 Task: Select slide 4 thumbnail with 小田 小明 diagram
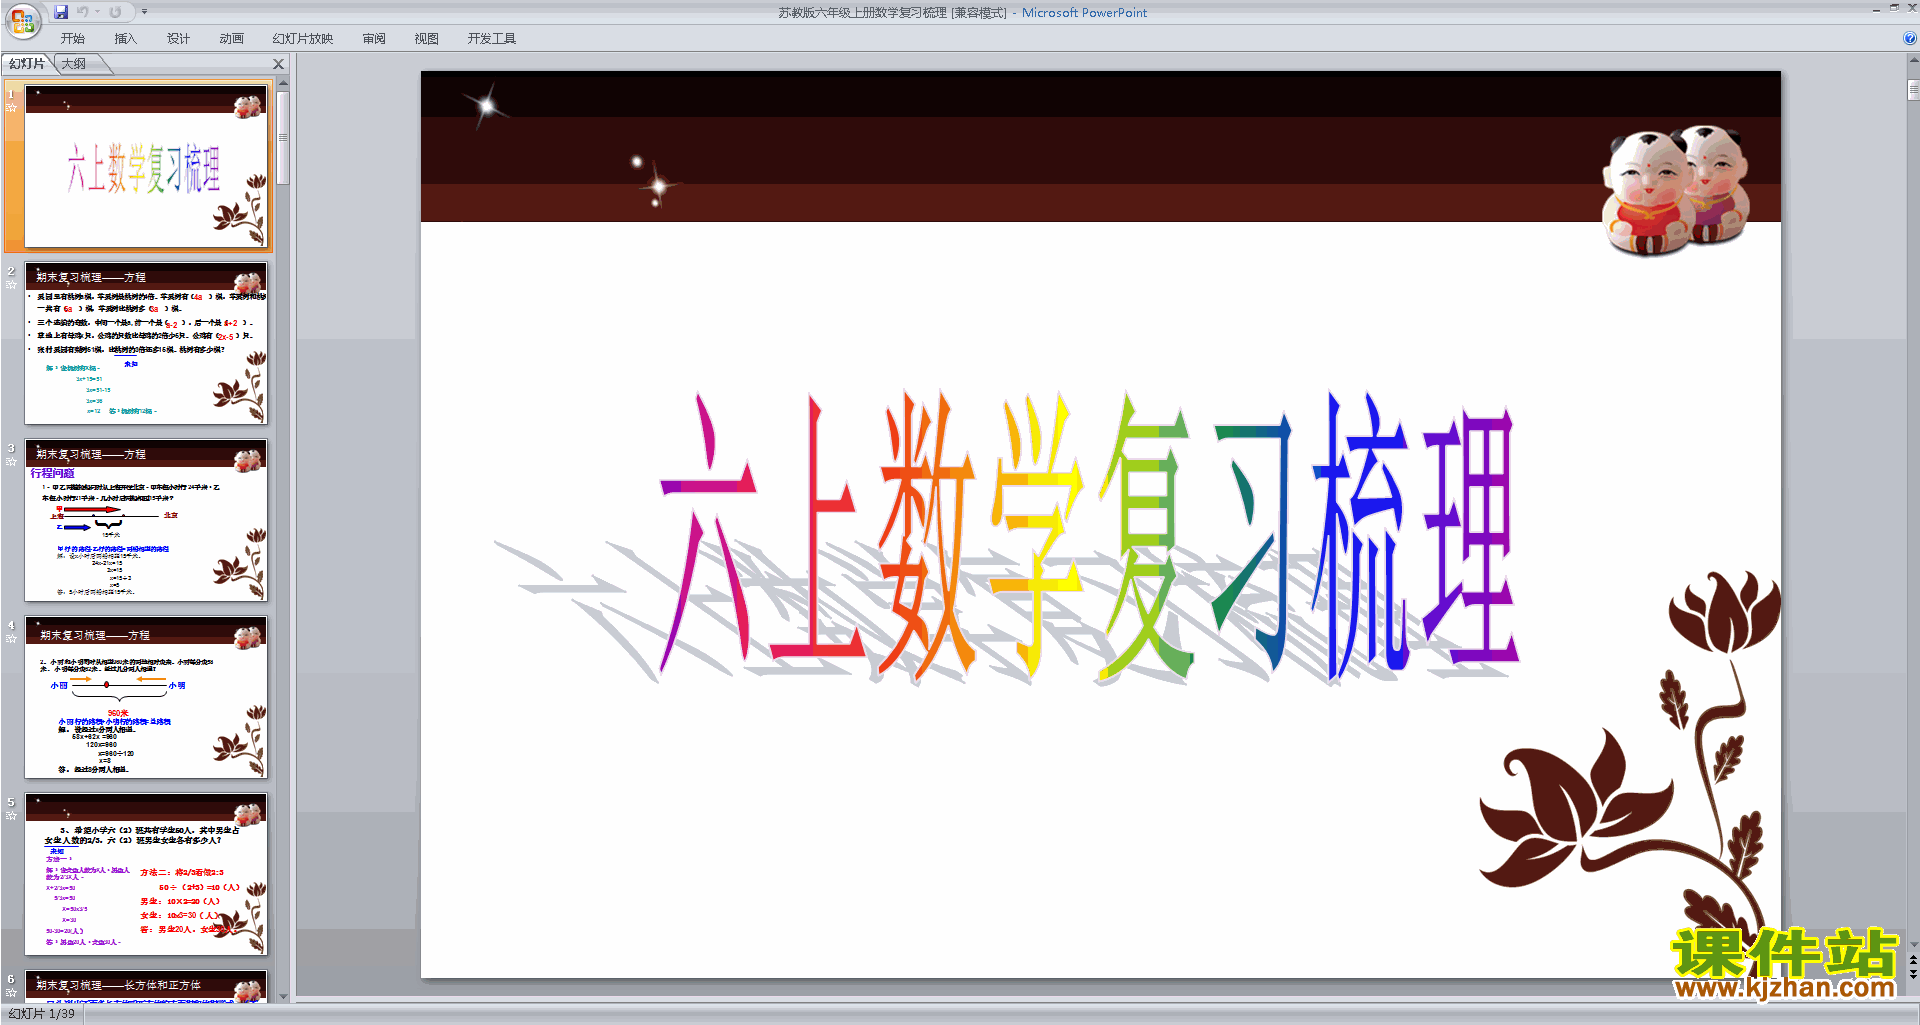146,697
